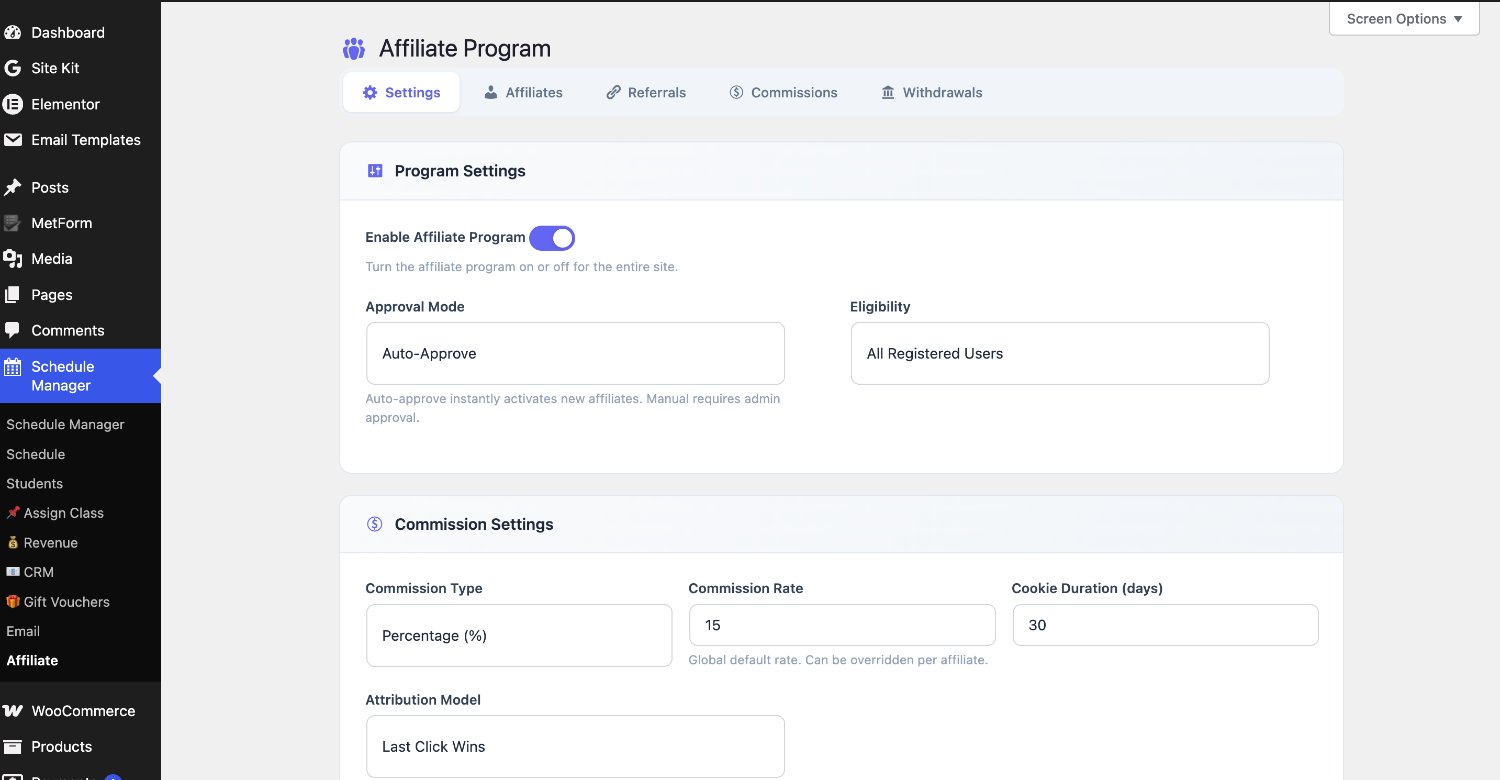Screen dimensions: 1500x780
Task: Open the Attribution Model dropdown
Action: point(575,746)
